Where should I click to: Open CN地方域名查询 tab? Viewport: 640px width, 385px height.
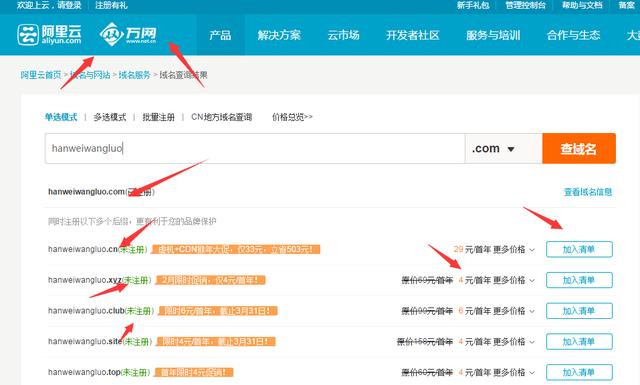point(222,117)
